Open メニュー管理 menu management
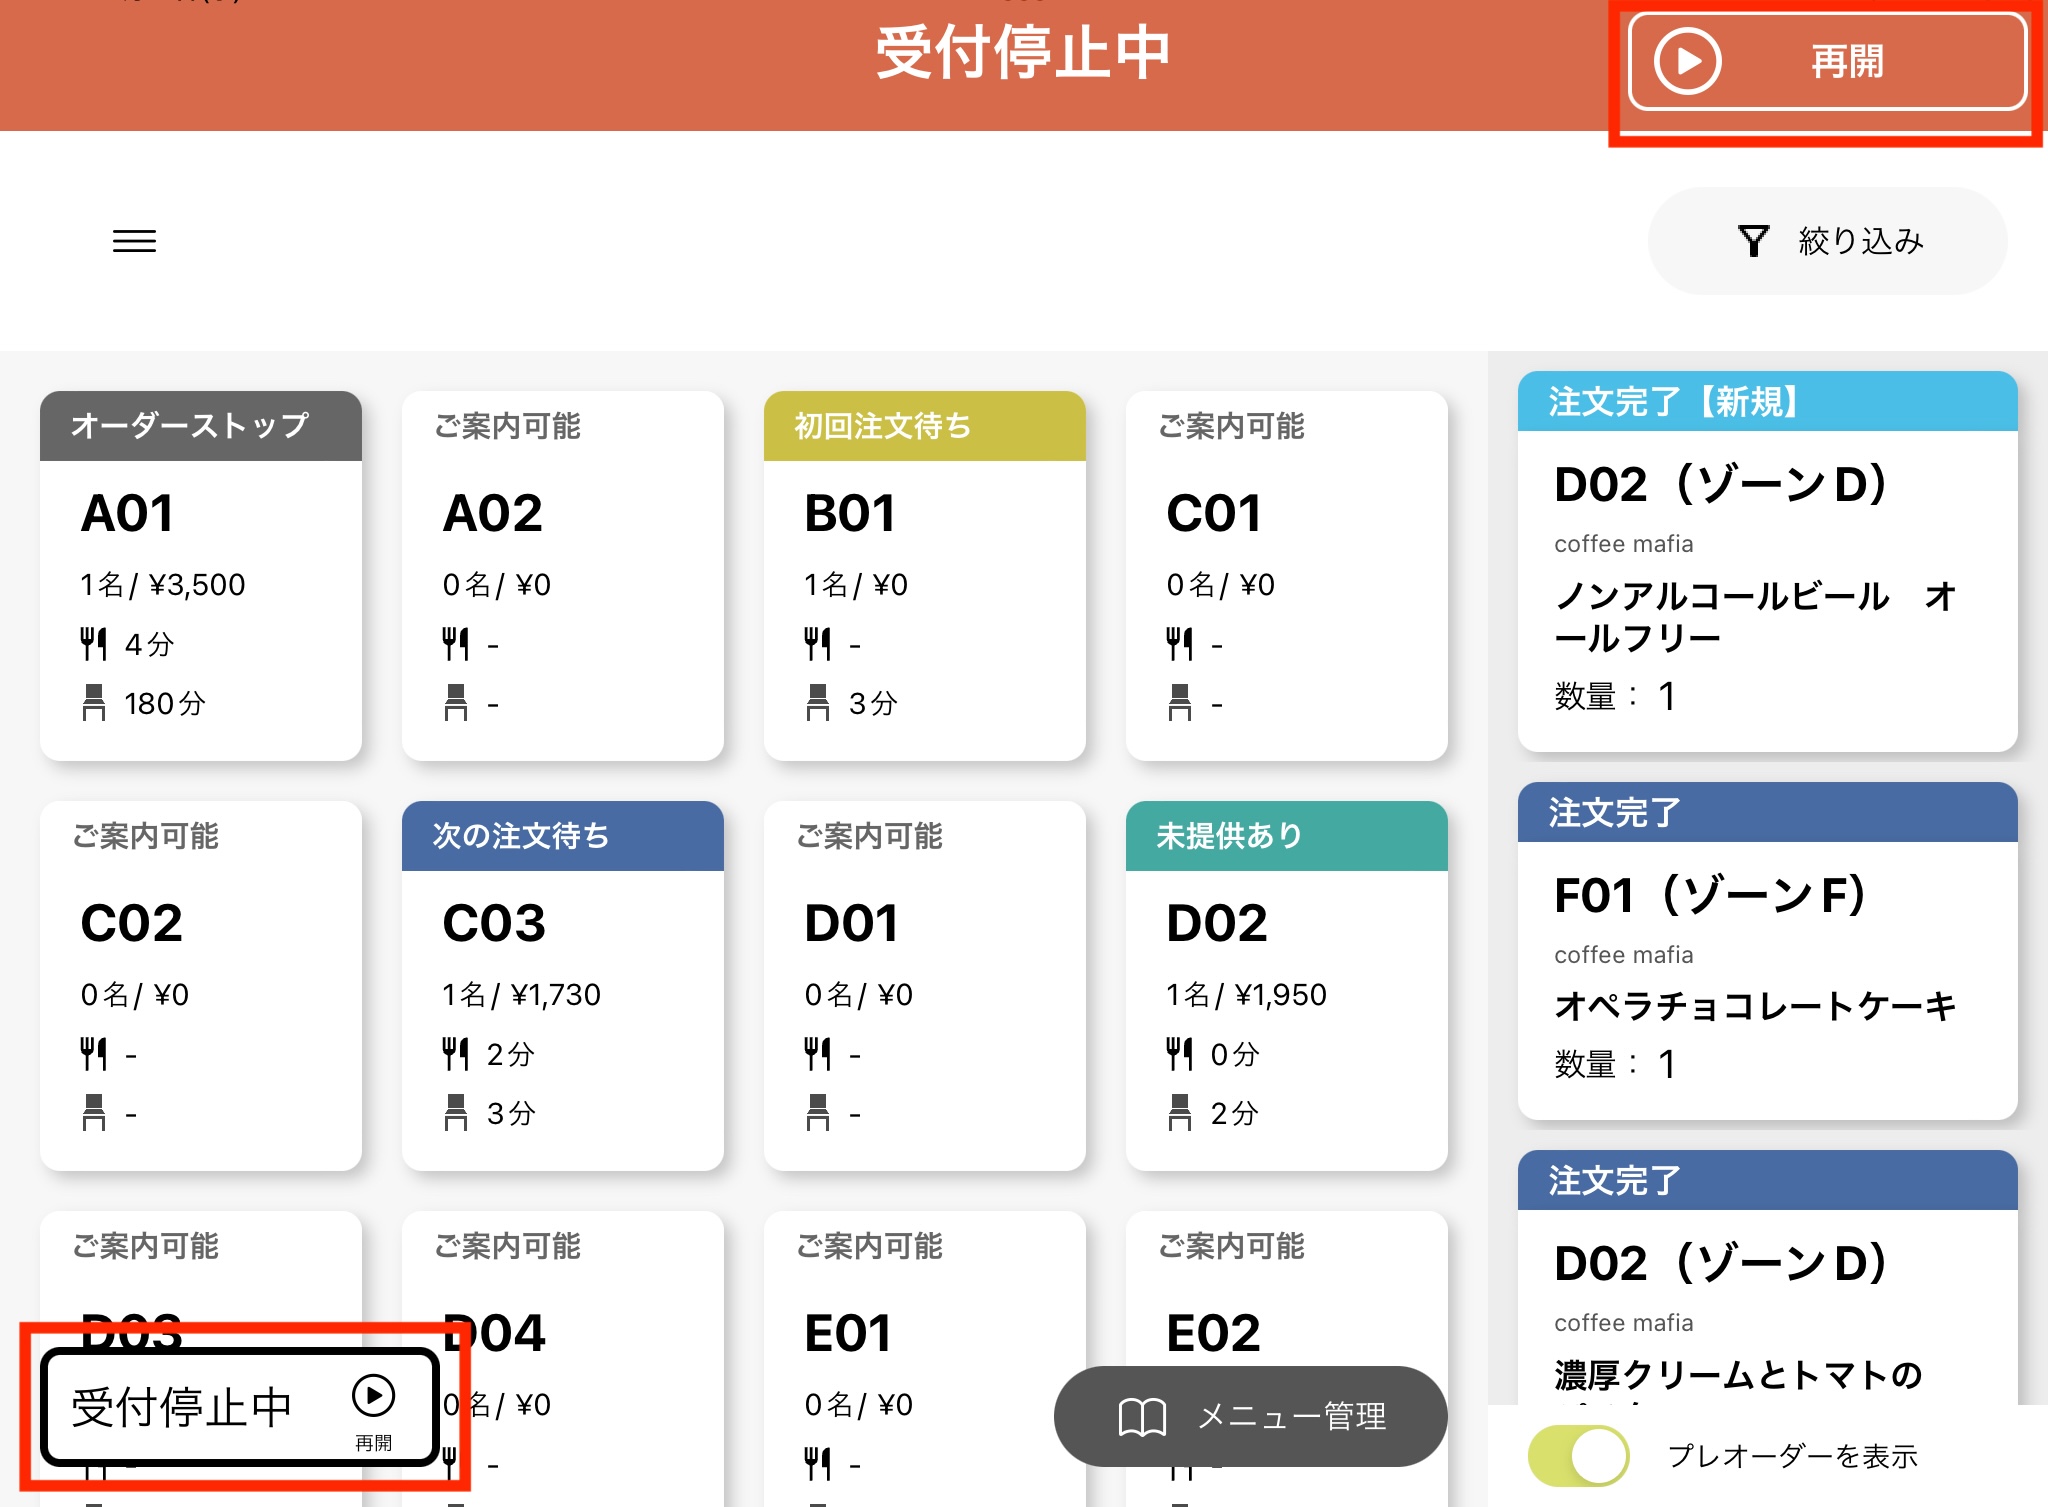Screen dimensions: 2048x1507 point(1250,1416)
